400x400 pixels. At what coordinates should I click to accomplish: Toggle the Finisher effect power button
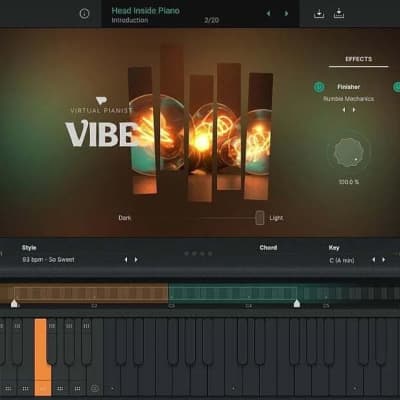coord(319,87)
